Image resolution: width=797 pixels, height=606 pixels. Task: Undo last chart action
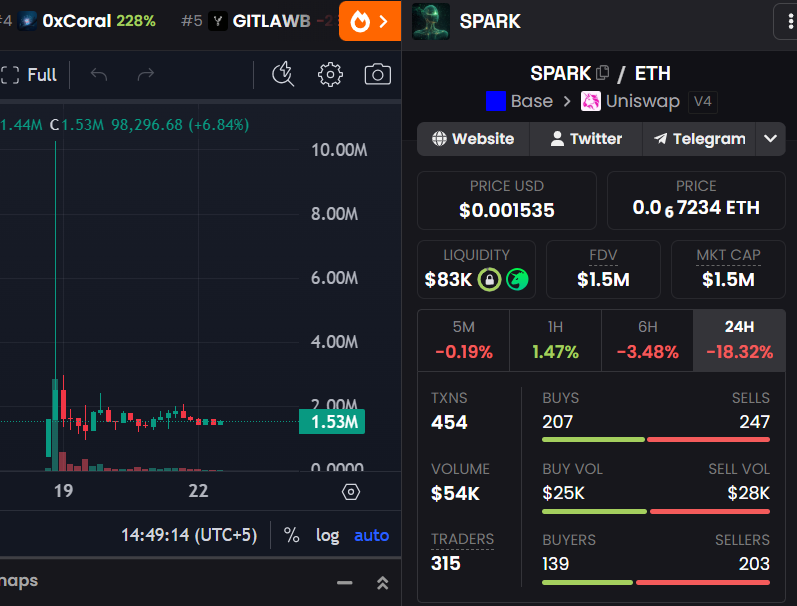99,75
